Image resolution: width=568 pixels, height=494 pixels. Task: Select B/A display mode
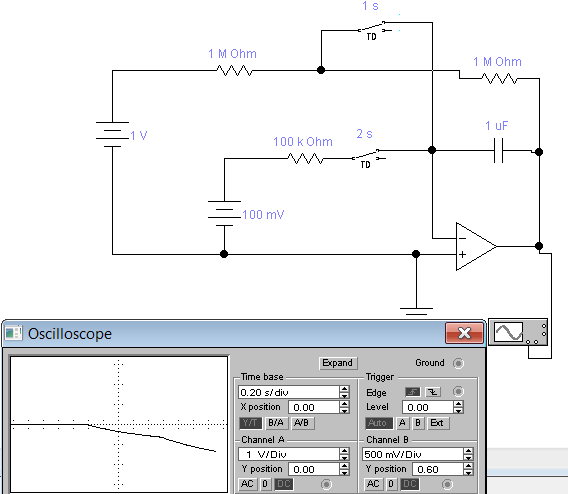coord(276,423)
